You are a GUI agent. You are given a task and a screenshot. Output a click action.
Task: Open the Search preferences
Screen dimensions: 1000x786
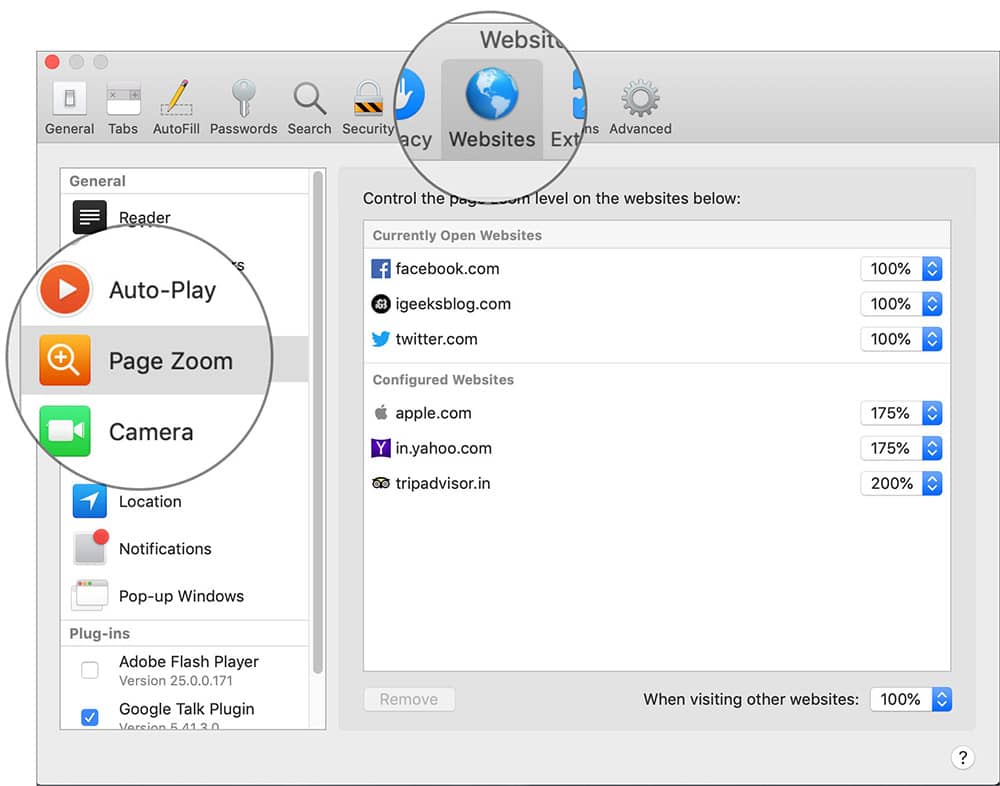309,105
